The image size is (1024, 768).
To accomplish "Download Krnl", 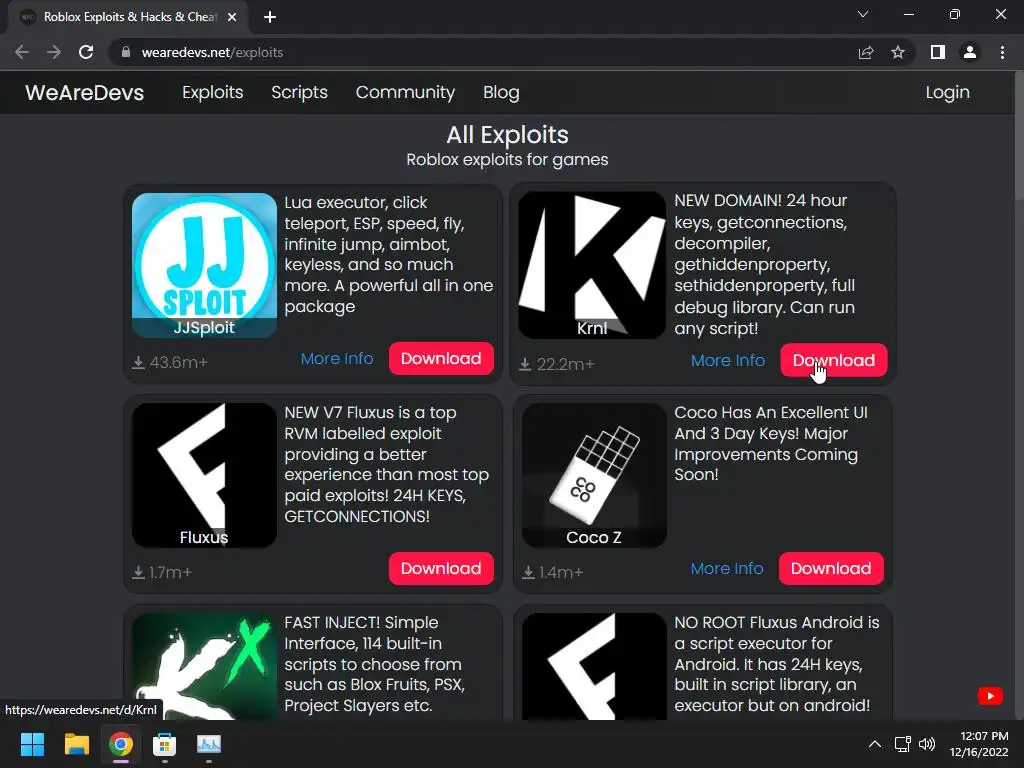I will (834, 360).
